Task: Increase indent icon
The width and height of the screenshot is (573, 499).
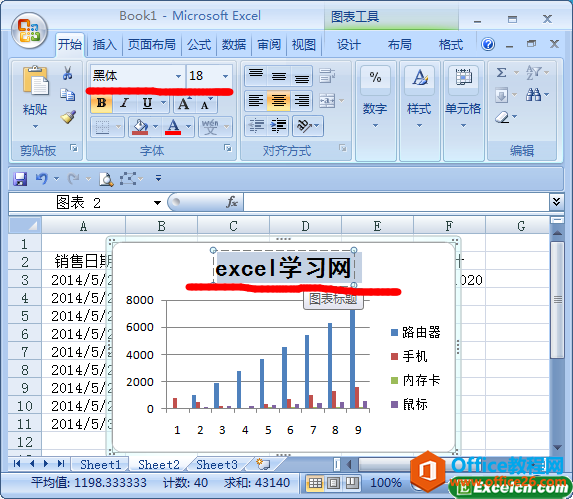Action: coord(278,126)
